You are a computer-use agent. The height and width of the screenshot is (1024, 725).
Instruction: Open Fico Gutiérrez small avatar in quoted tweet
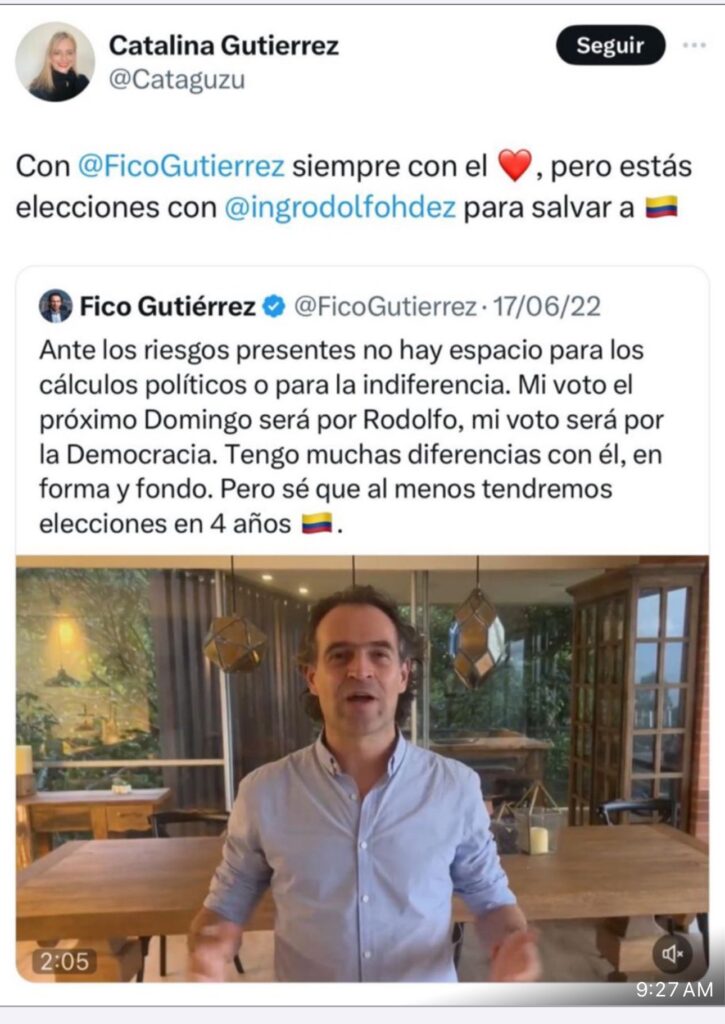56,306
